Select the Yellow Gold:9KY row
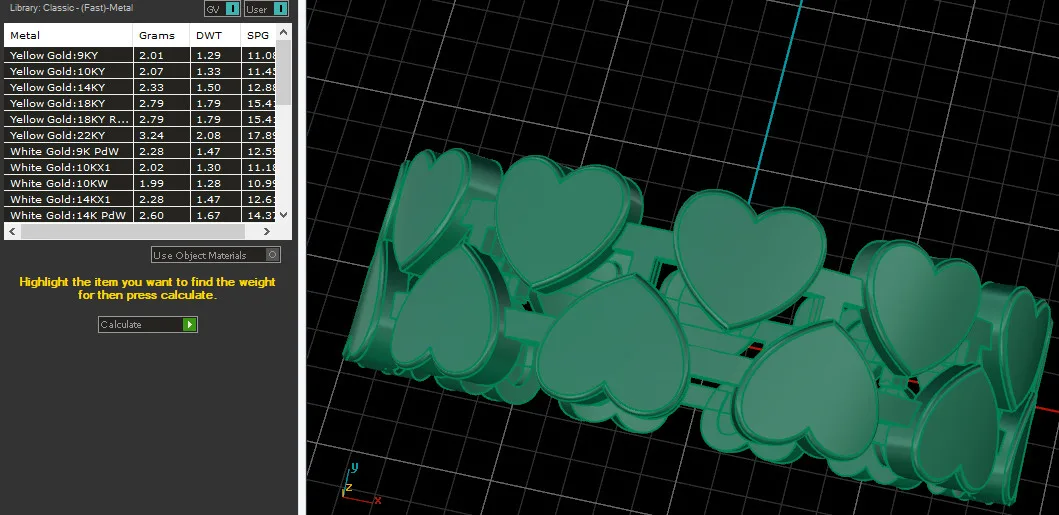Image resolution: width=1059 pixels, height=515 pixels. tap(140, 55)
